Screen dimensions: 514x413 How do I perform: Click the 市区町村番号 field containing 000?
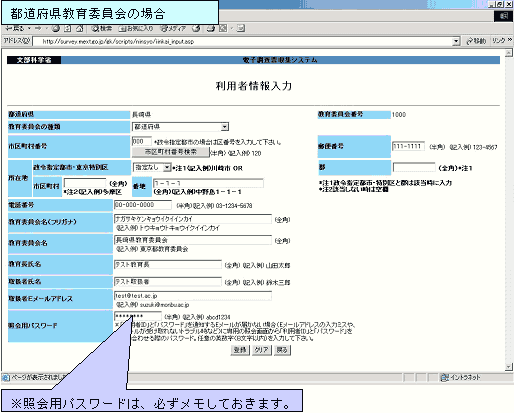(142, 141)
